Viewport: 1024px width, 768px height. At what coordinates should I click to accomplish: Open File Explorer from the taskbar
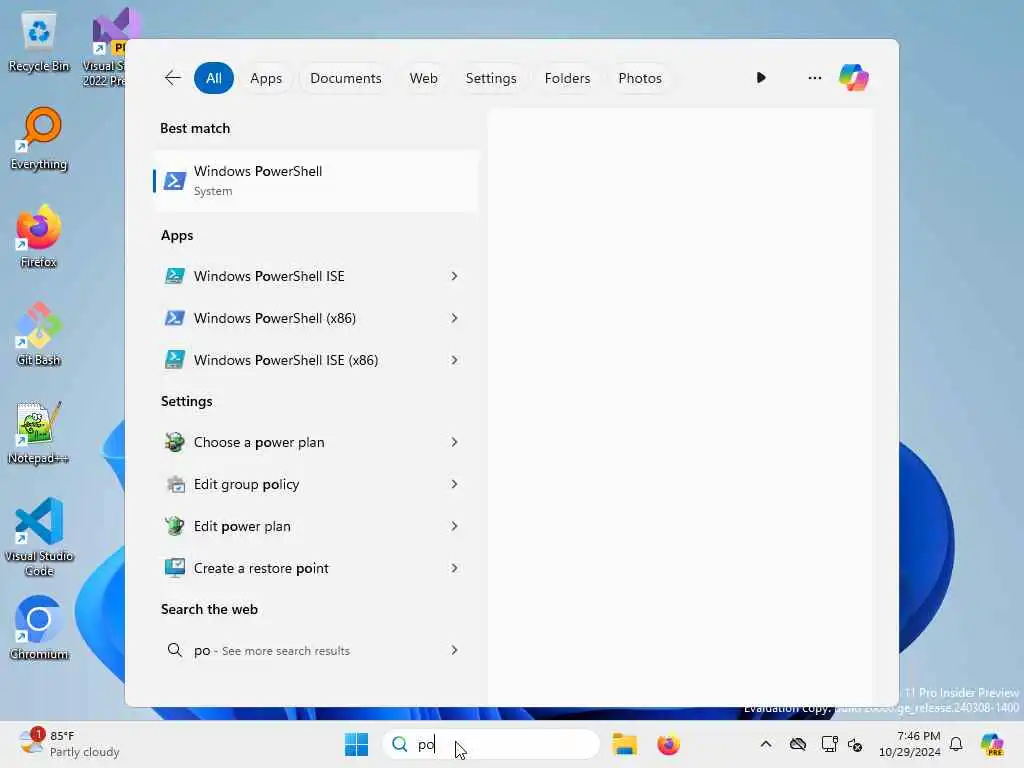(x=624, y=744)
